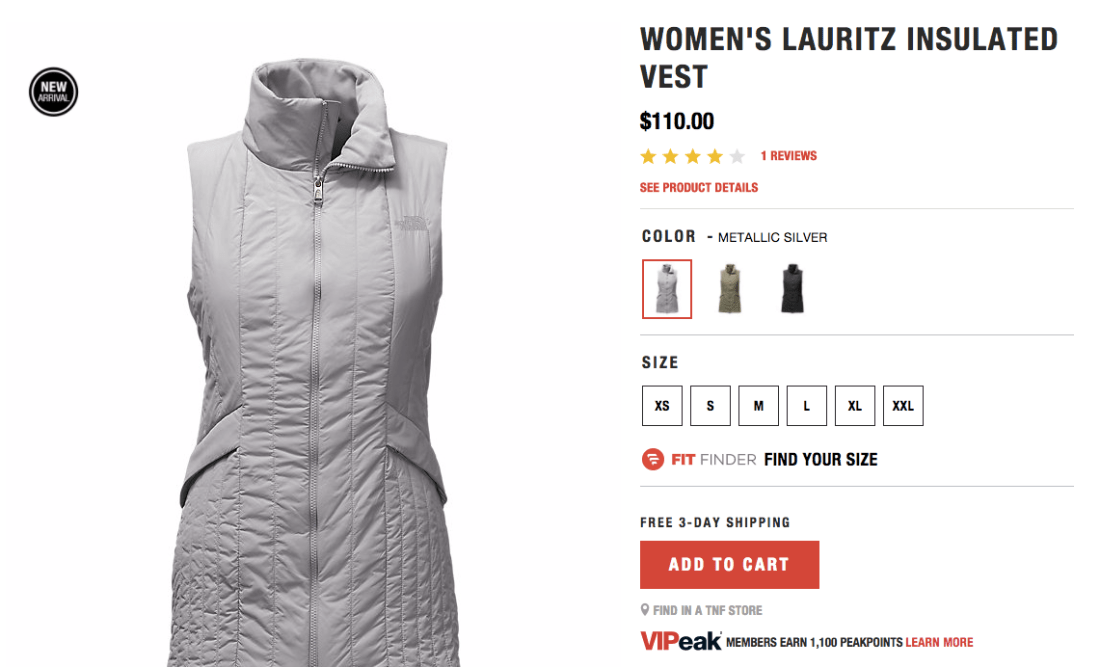Select the black vest color
The width and height of the screenshot is (1100, 667).
click(x=792, y=288)
